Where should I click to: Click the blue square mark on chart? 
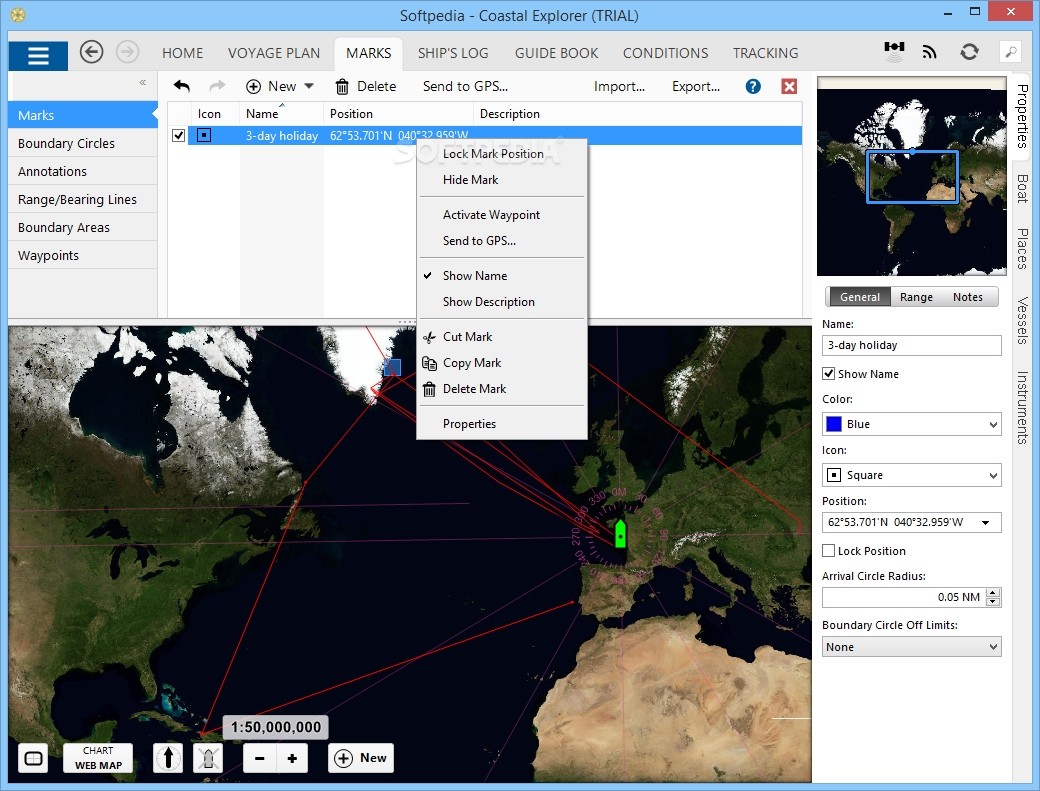(392, 367)
